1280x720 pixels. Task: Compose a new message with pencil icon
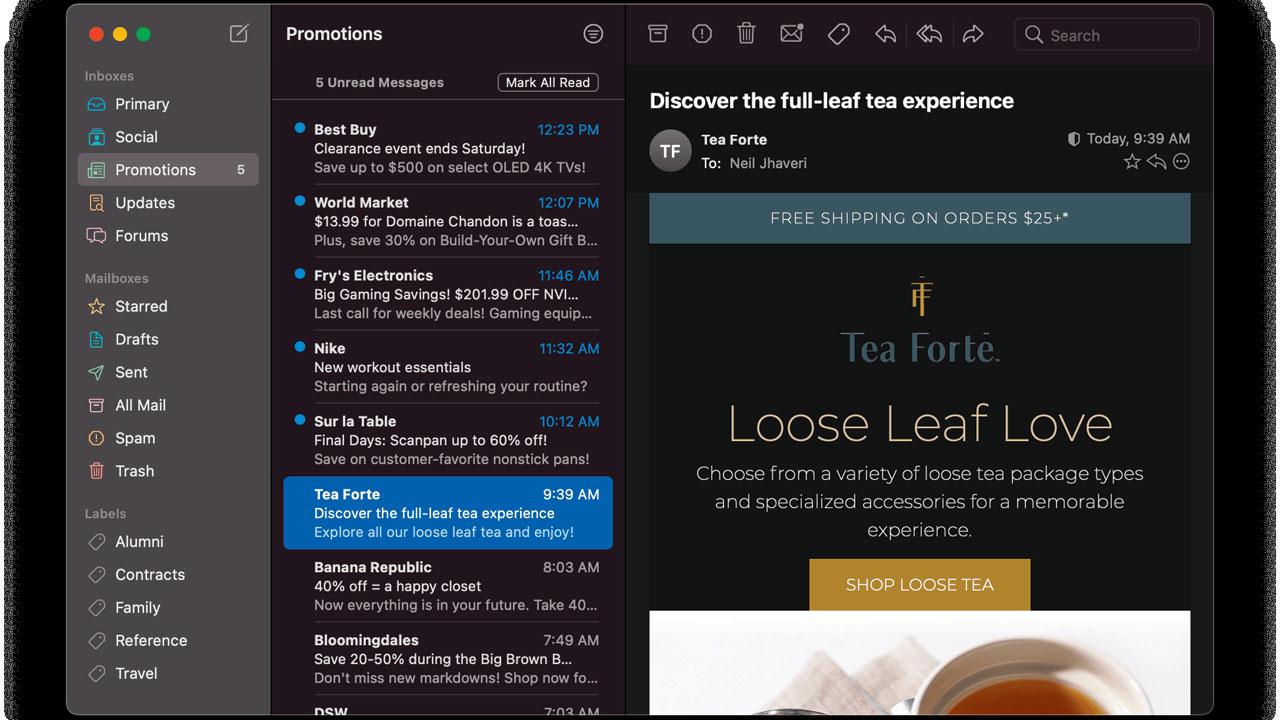(x=239, y=34)
